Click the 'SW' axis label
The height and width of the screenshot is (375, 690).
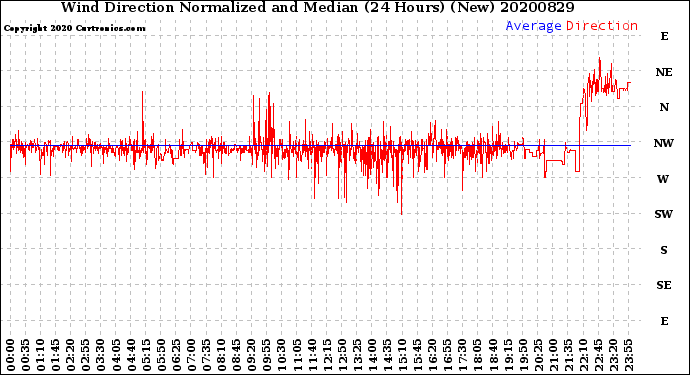point(664,214)
